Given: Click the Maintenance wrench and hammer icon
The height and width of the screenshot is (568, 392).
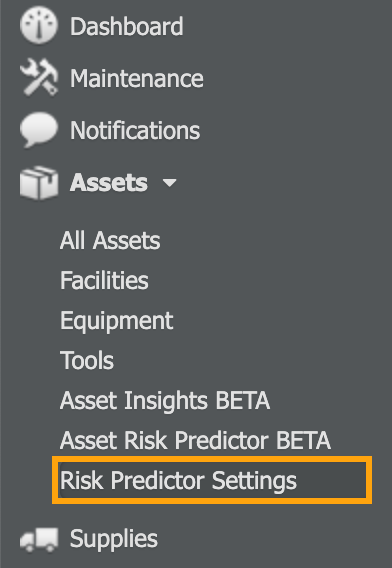Looking at the screenshot, I should click(39, 78).
